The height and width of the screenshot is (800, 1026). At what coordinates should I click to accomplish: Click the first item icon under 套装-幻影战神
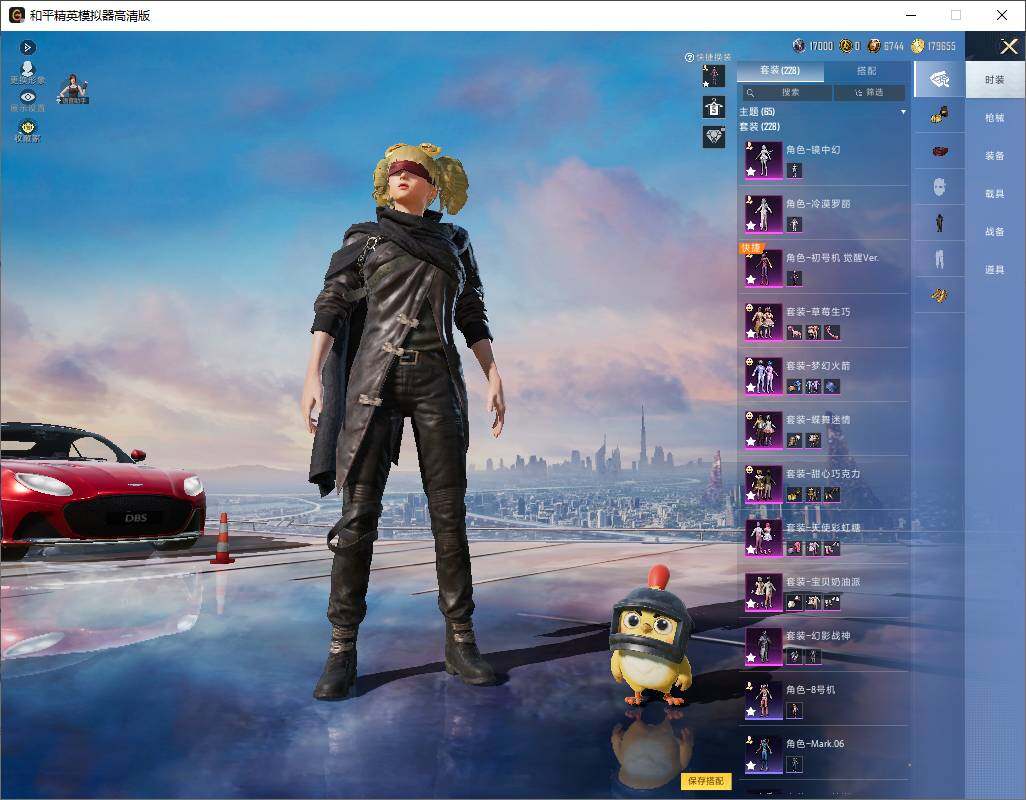[x=794, y=656]
